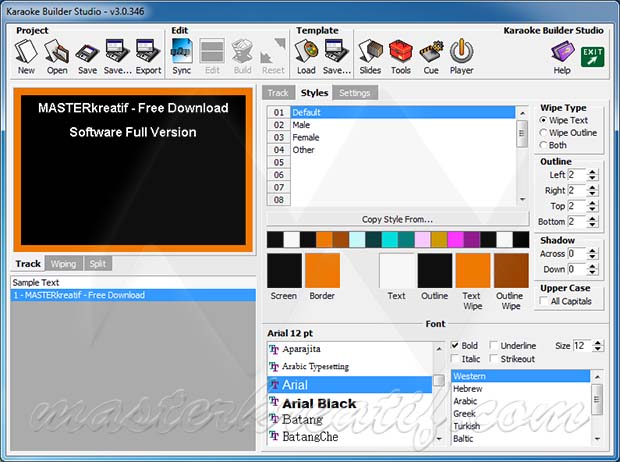The height and width of the screenshot is (462, 620).
Task: Enable the All Capitals checkbox
Action: pyautogui.click(x=544, y=301)
